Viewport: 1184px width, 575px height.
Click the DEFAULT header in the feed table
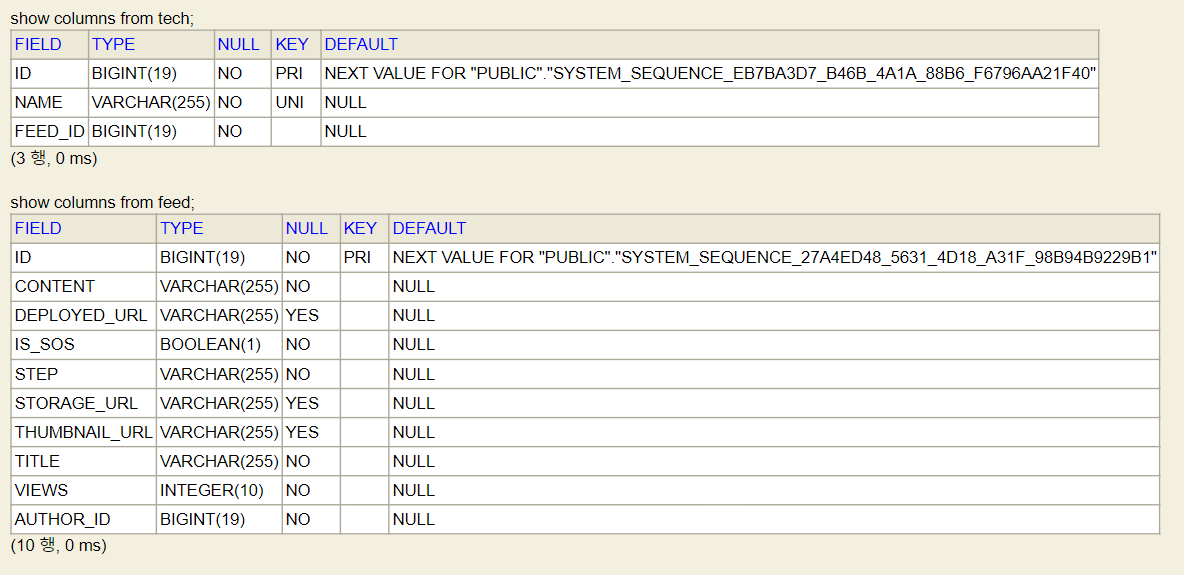(x=429, y=228)
